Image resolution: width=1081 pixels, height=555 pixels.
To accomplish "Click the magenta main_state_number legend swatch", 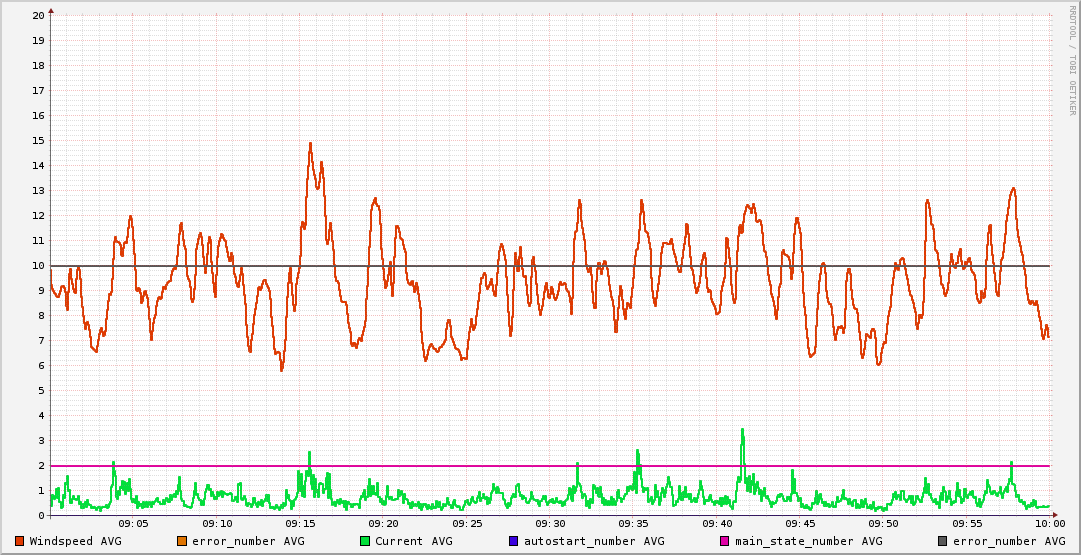I will point(725,541).
